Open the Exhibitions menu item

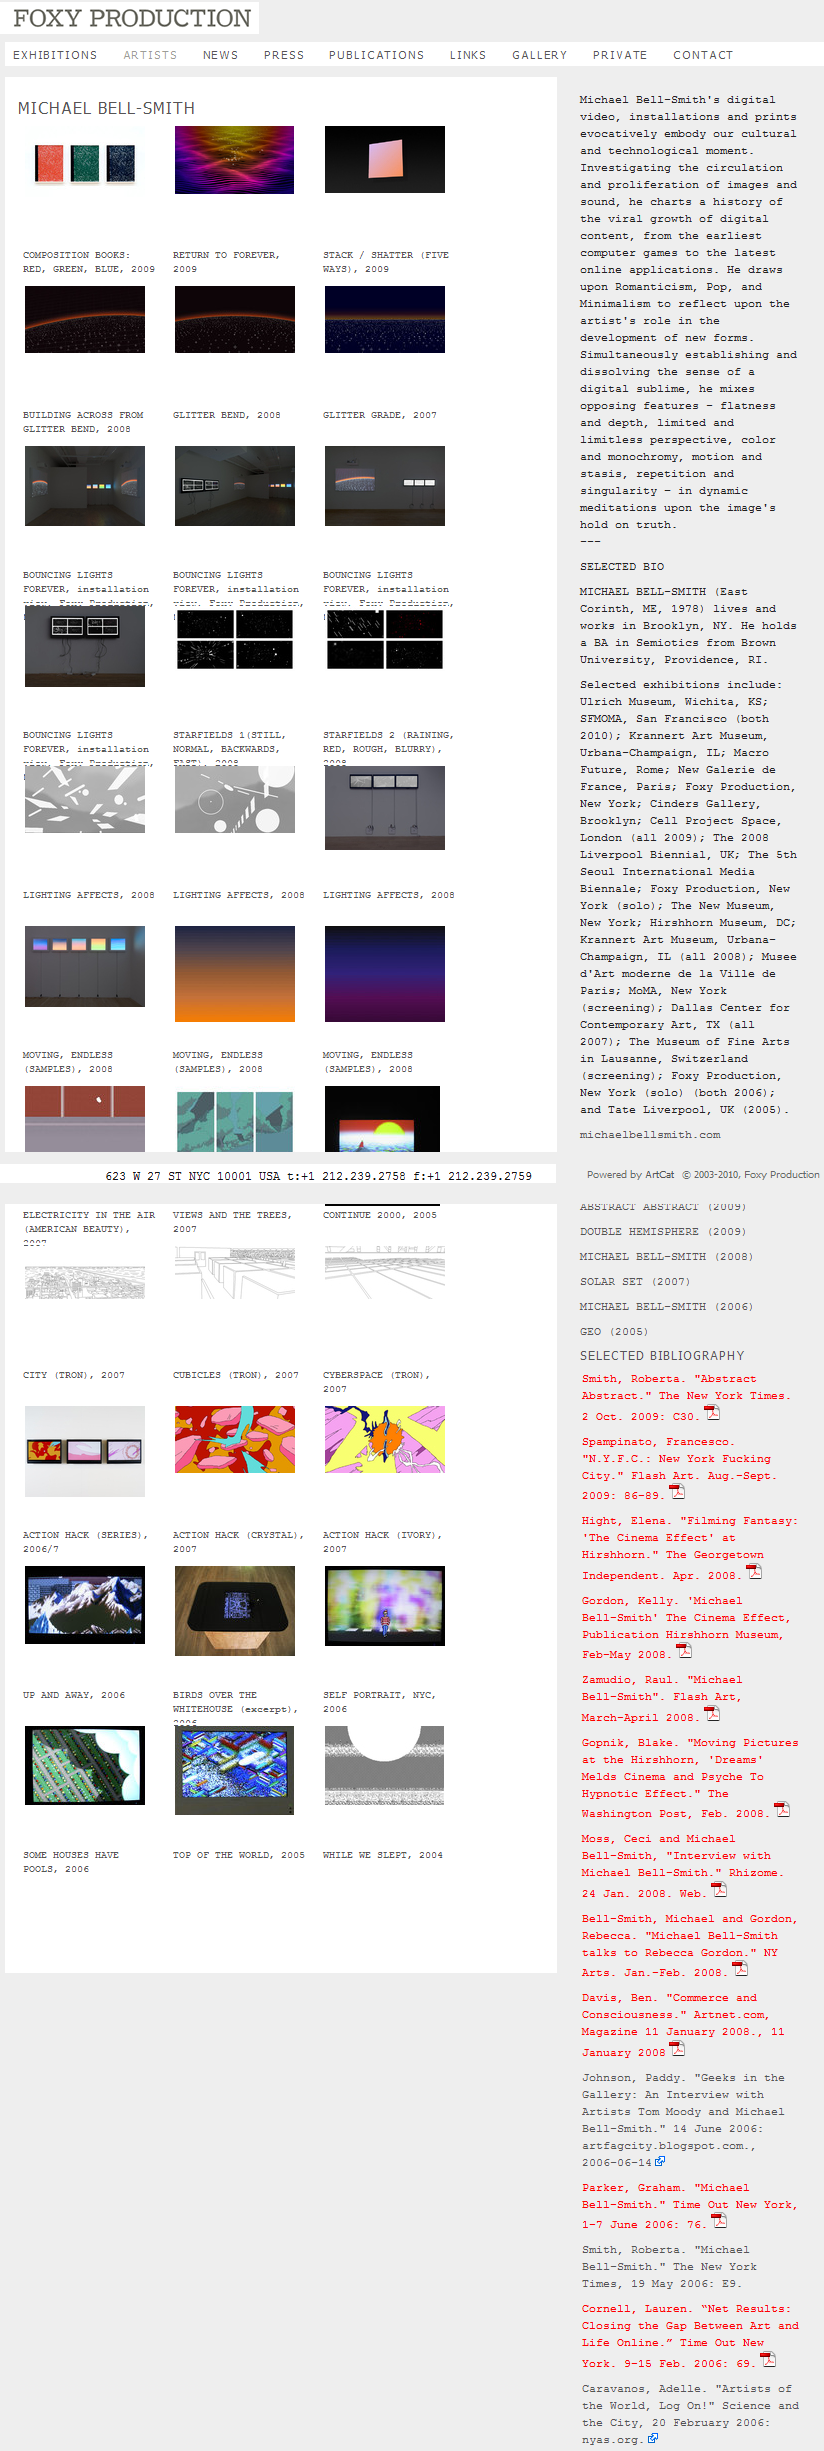tap(55, 55)
